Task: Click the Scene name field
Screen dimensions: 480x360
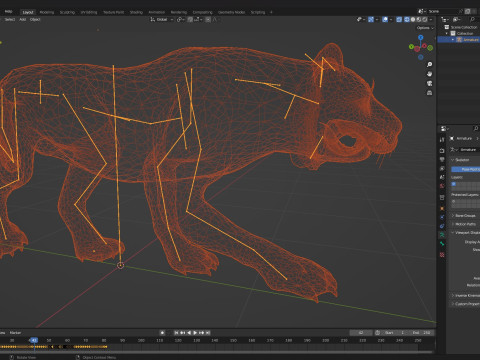Action: tap(442, 11)
